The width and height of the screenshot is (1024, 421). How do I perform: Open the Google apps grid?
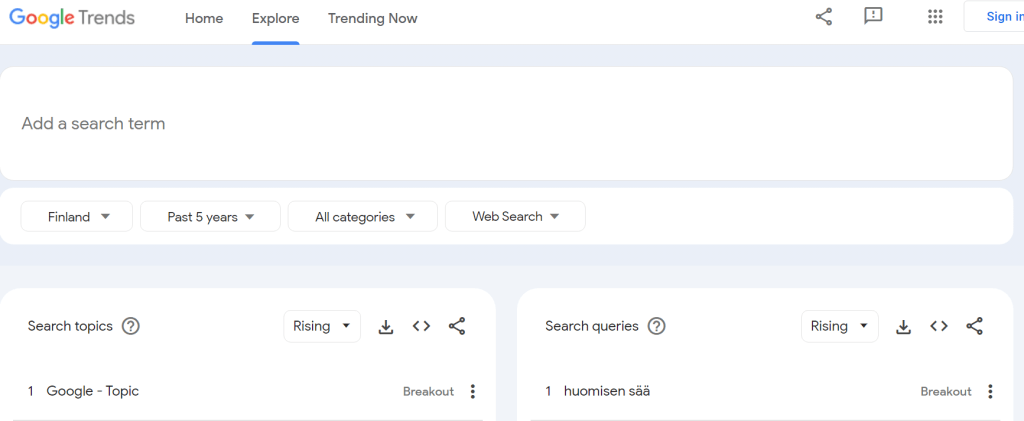(935, 17)
